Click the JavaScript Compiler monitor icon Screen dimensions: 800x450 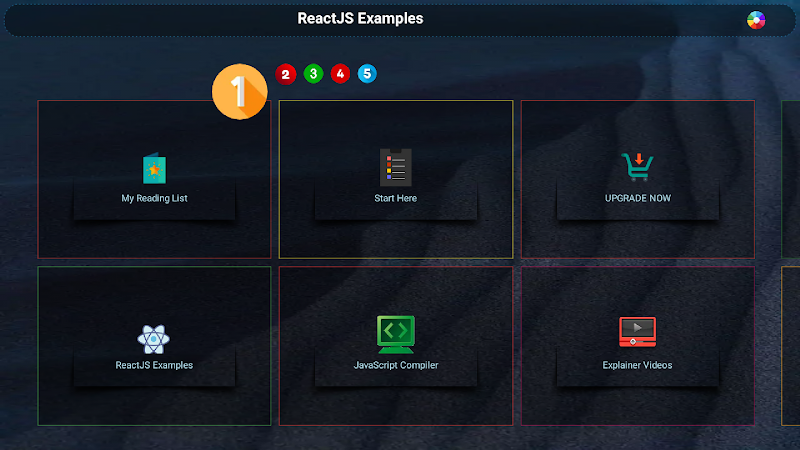pyautogui.click(x=396, y=334)
